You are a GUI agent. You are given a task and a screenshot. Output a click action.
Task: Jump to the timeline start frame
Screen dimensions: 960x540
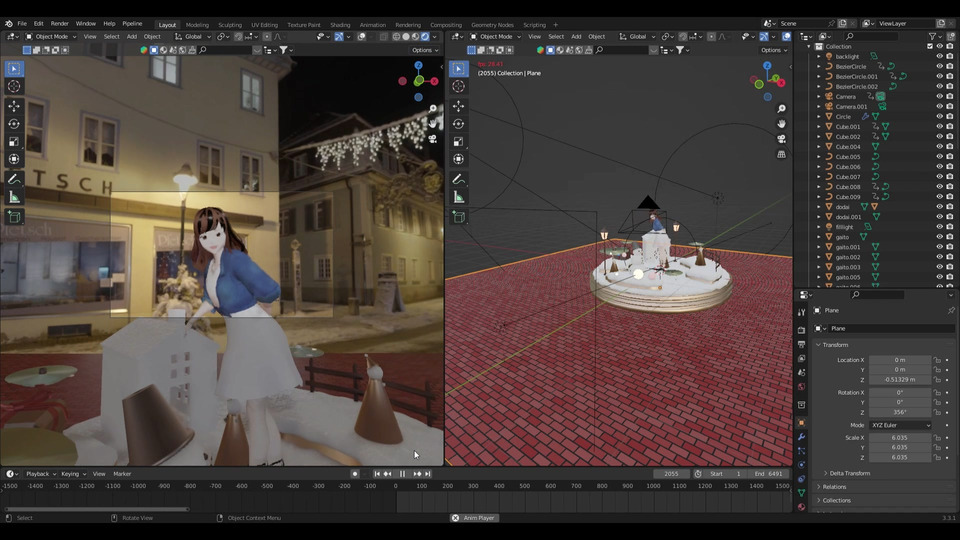(377, 474)
